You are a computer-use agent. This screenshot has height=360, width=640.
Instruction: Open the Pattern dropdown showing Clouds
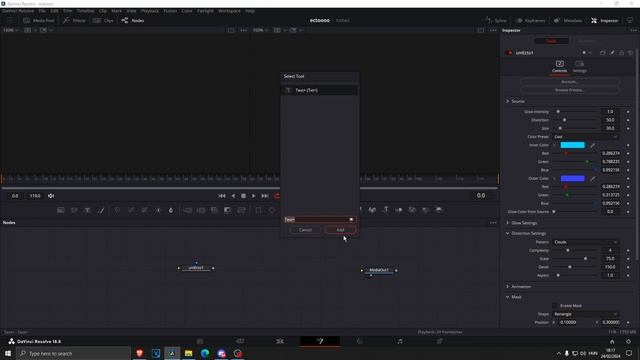point(585,242)
